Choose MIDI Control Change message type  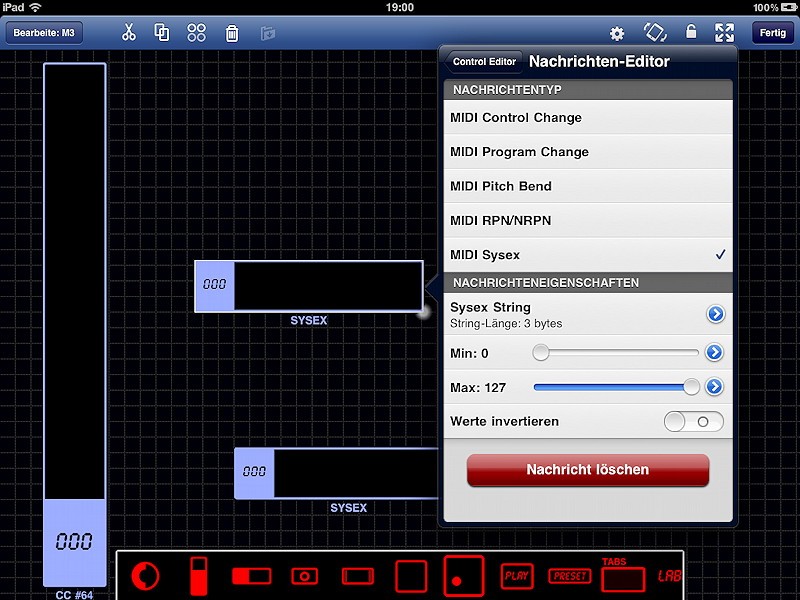(x=588, y=117)
